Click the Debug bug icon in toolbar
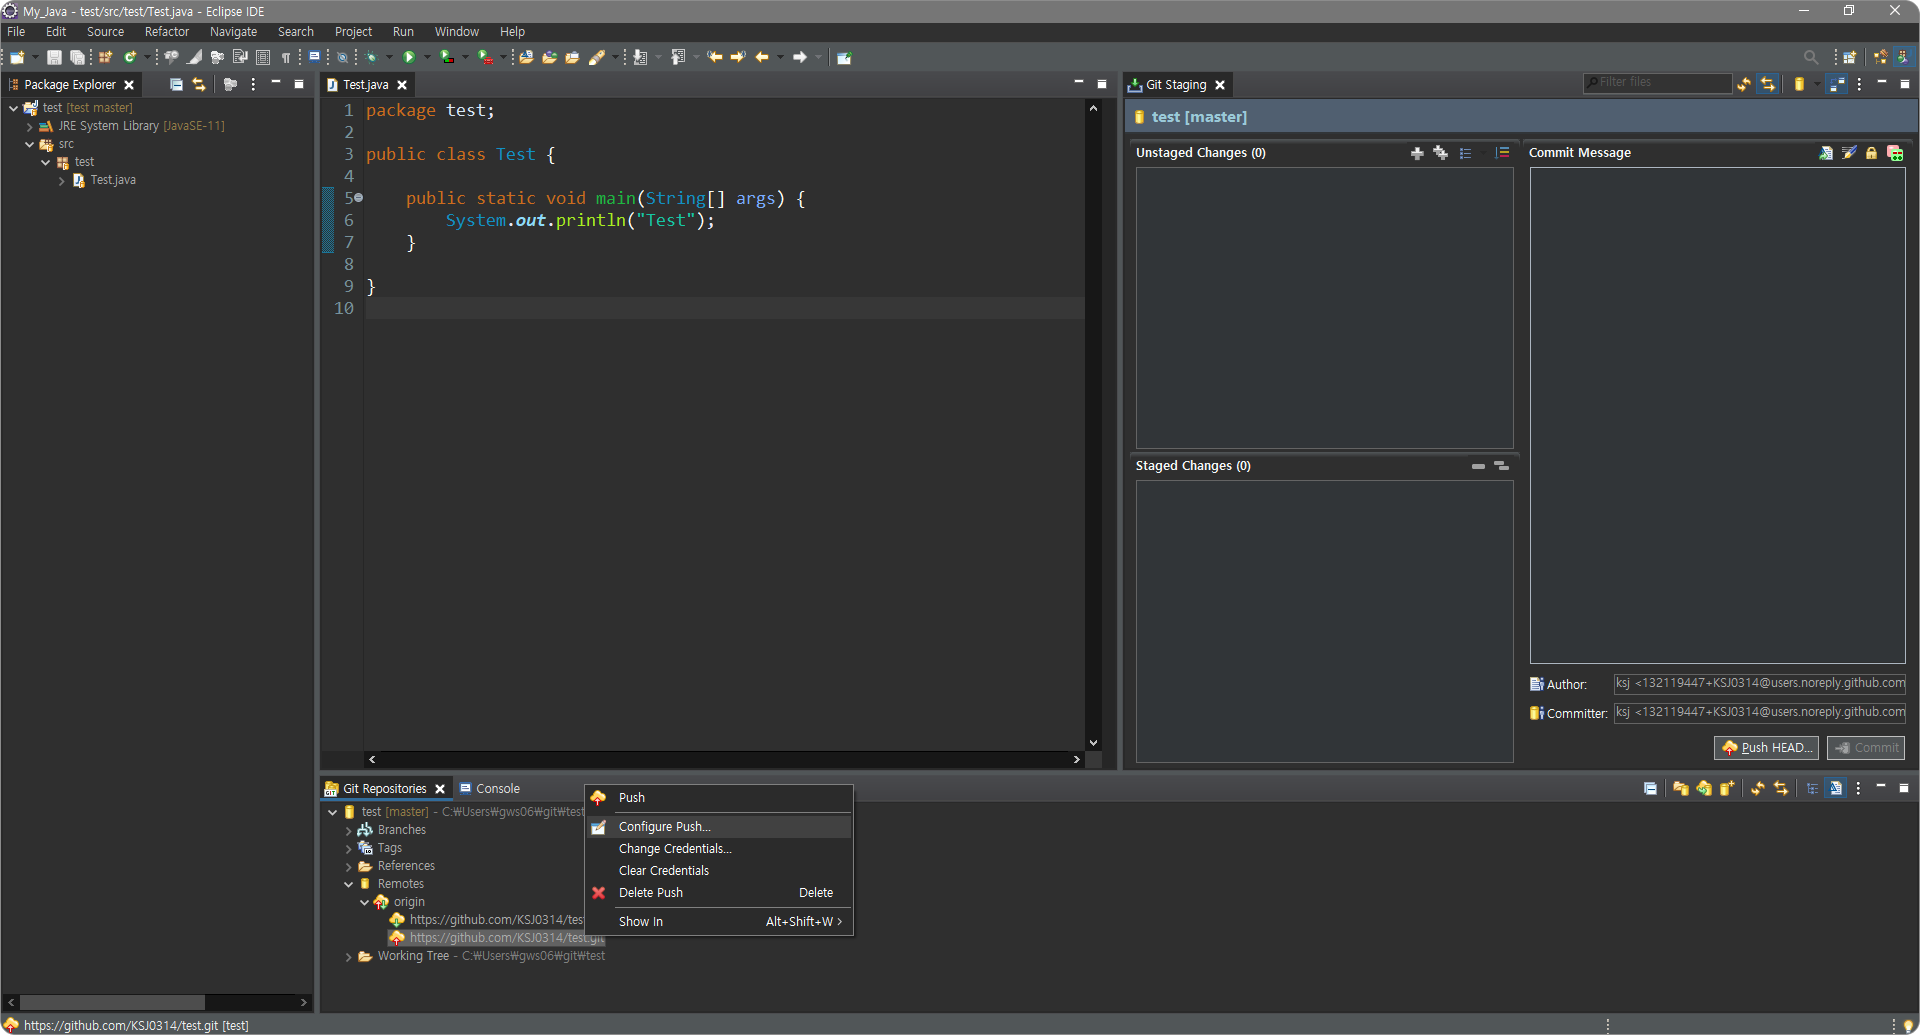 (371, 57)
